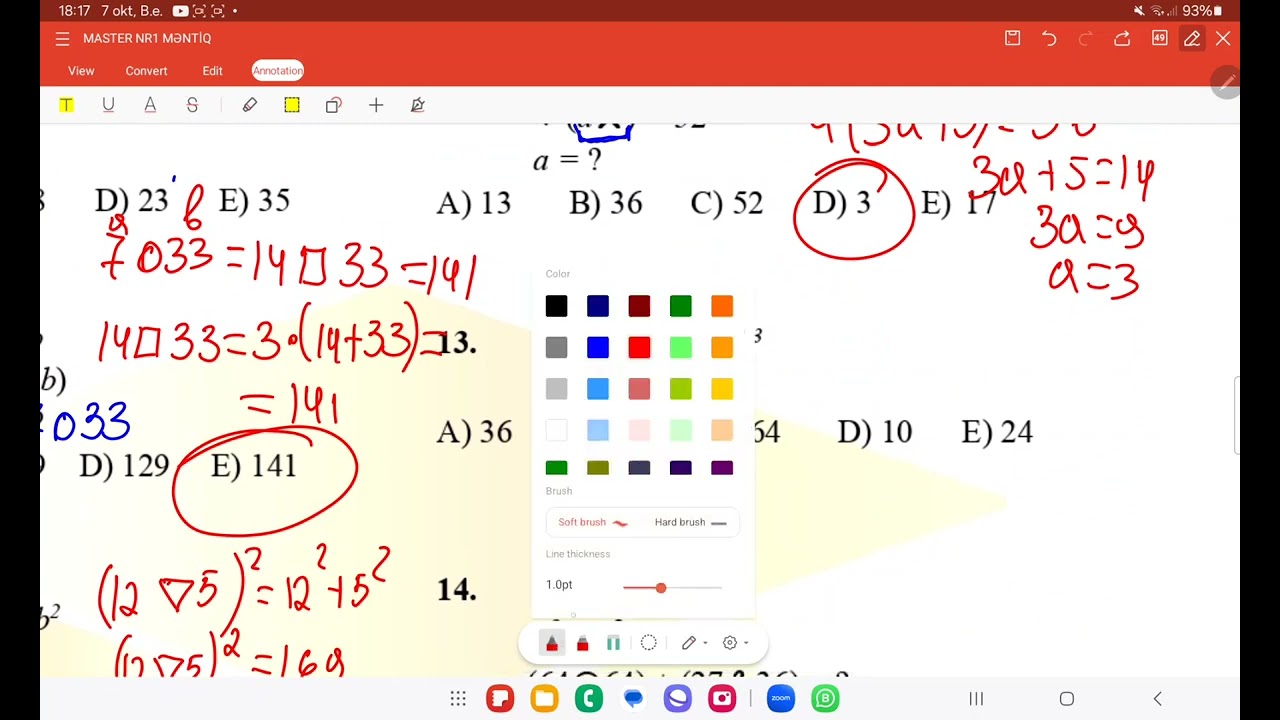
Task: Pick the bright blue color swatch
Action: point(598,347)
